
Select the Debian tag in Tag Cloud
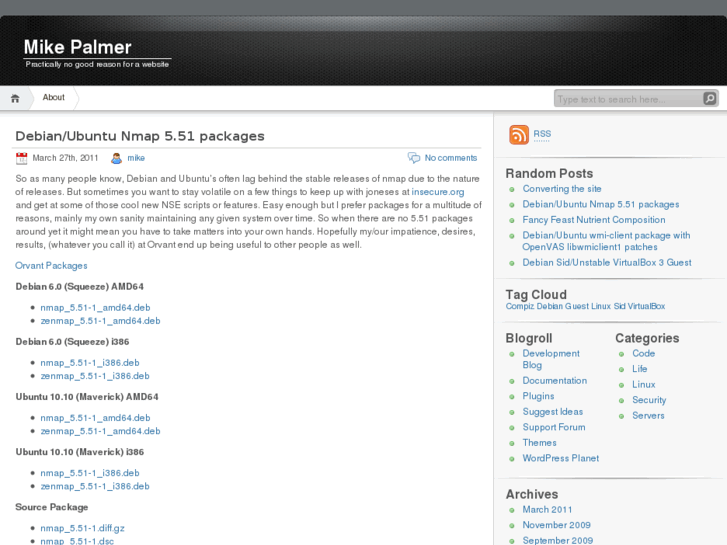[x=550, y=306]
